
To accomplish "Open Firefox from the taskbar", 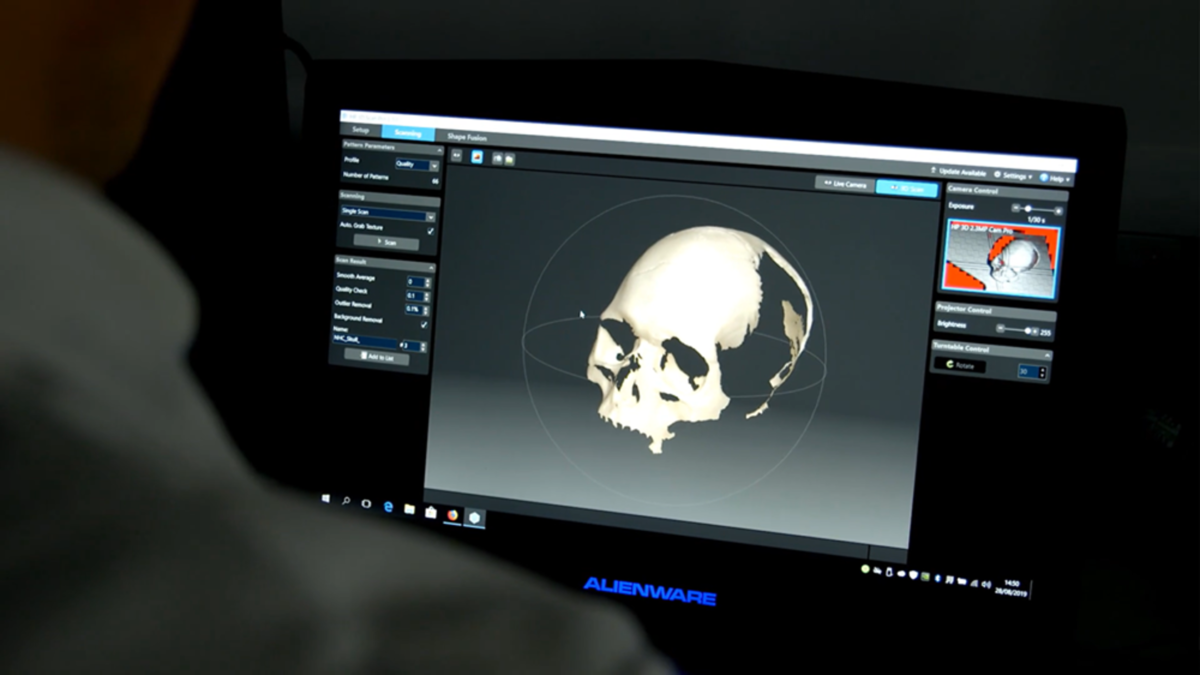I will pyautogui.click(x=452, y=515).
